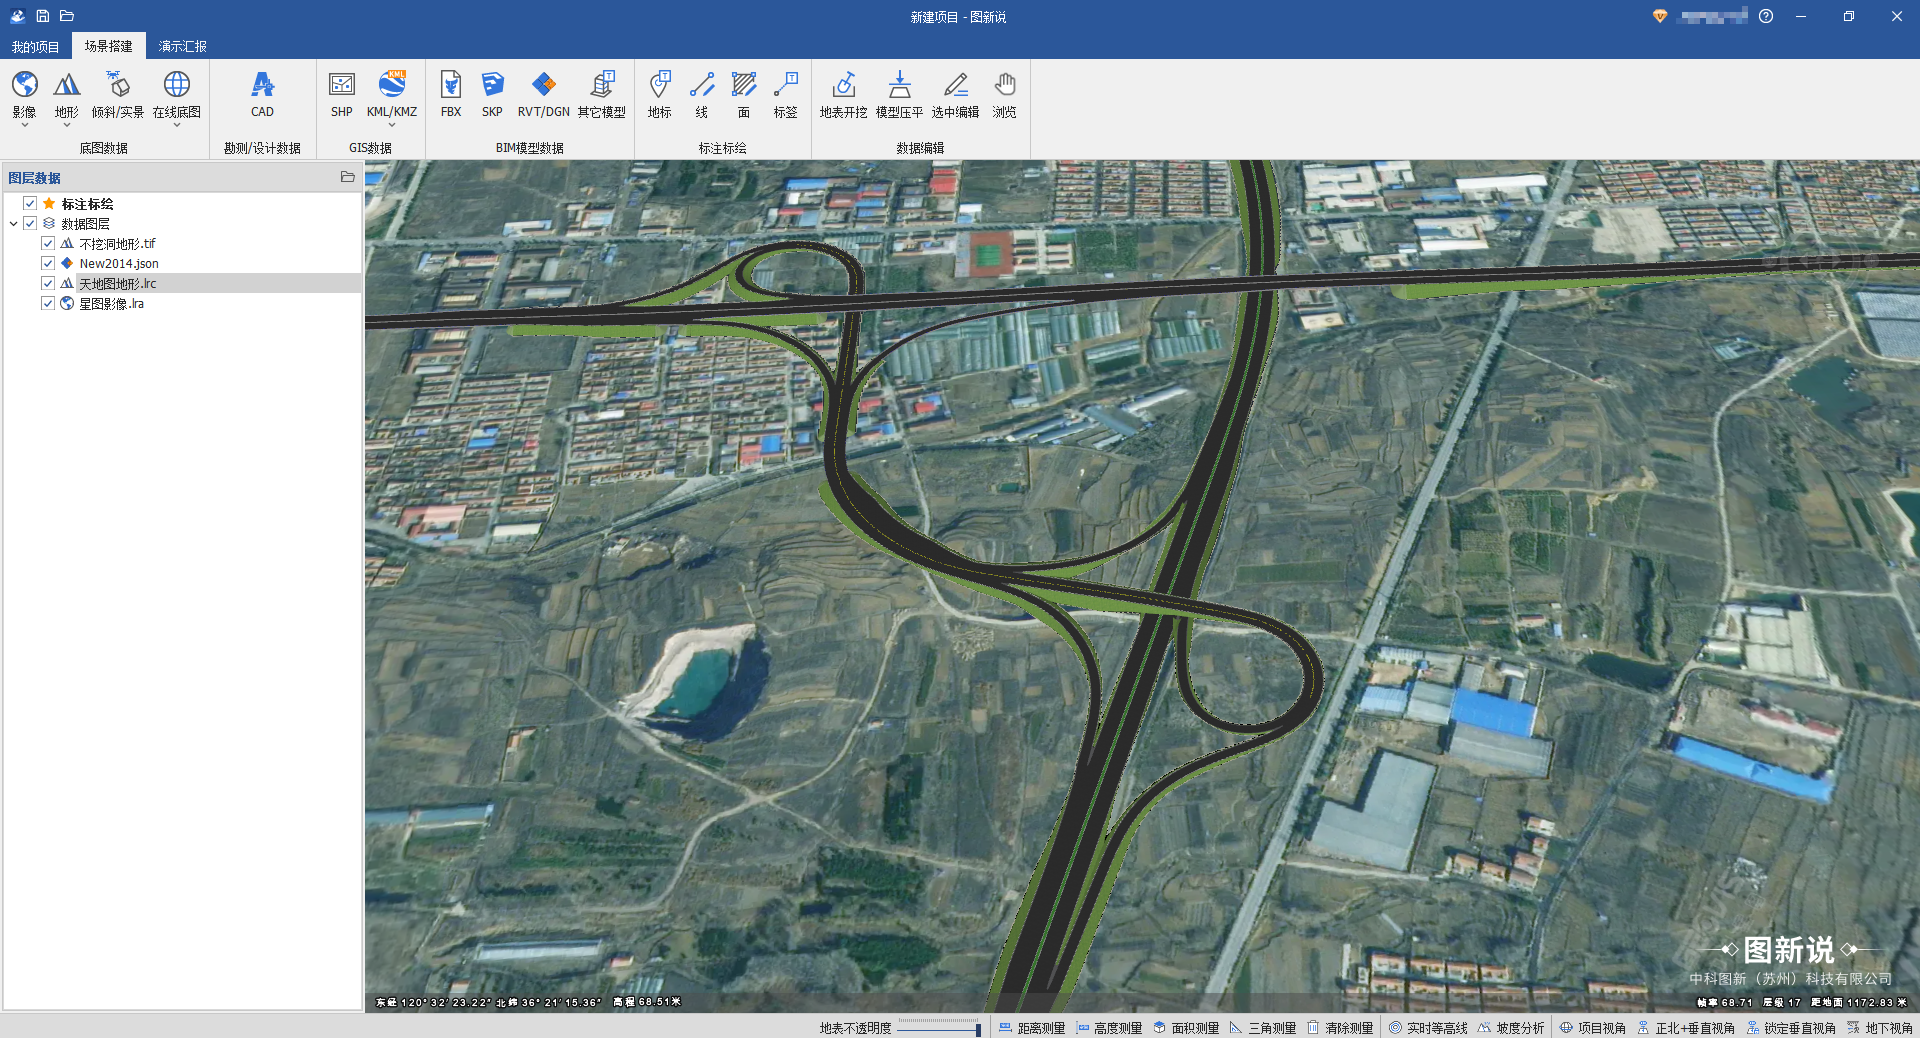The height and width of the screenshot is (1038, 1920).
Task: Switch to the 演示汇报 tab
Action: (182, 47)
